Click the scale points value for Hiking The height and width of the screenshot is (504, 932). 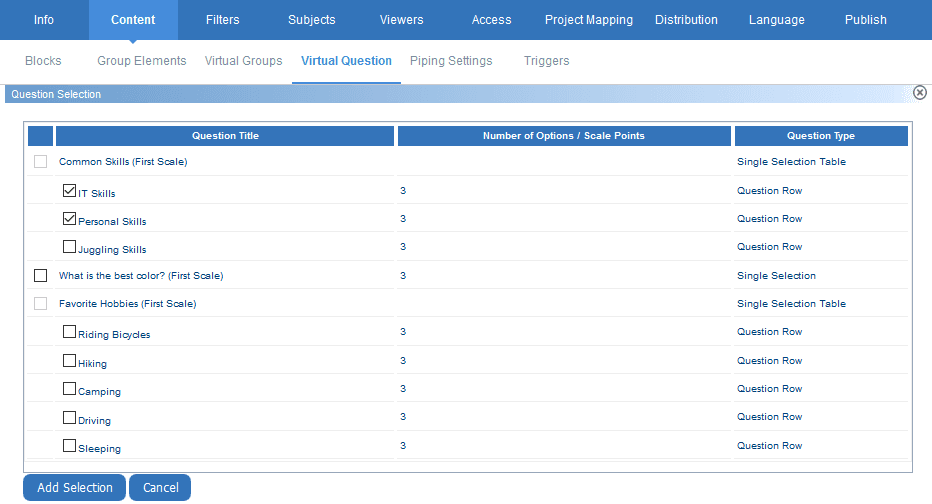coord(403,361)
